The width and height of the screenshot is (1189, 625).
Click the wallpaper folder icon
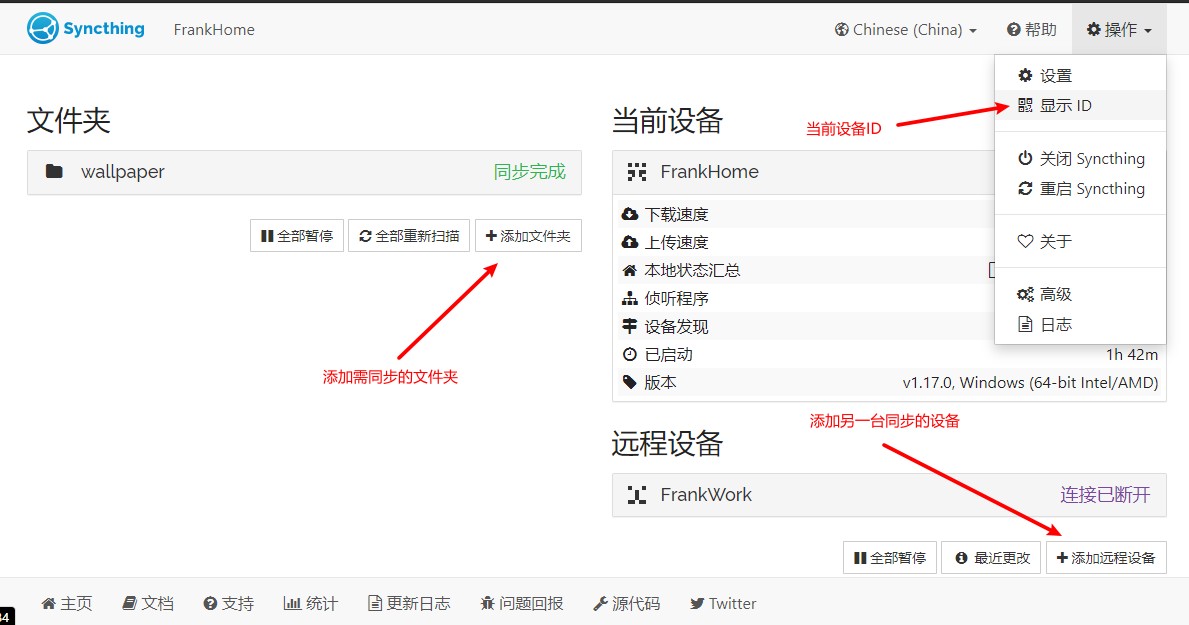[x=54, y=172]
